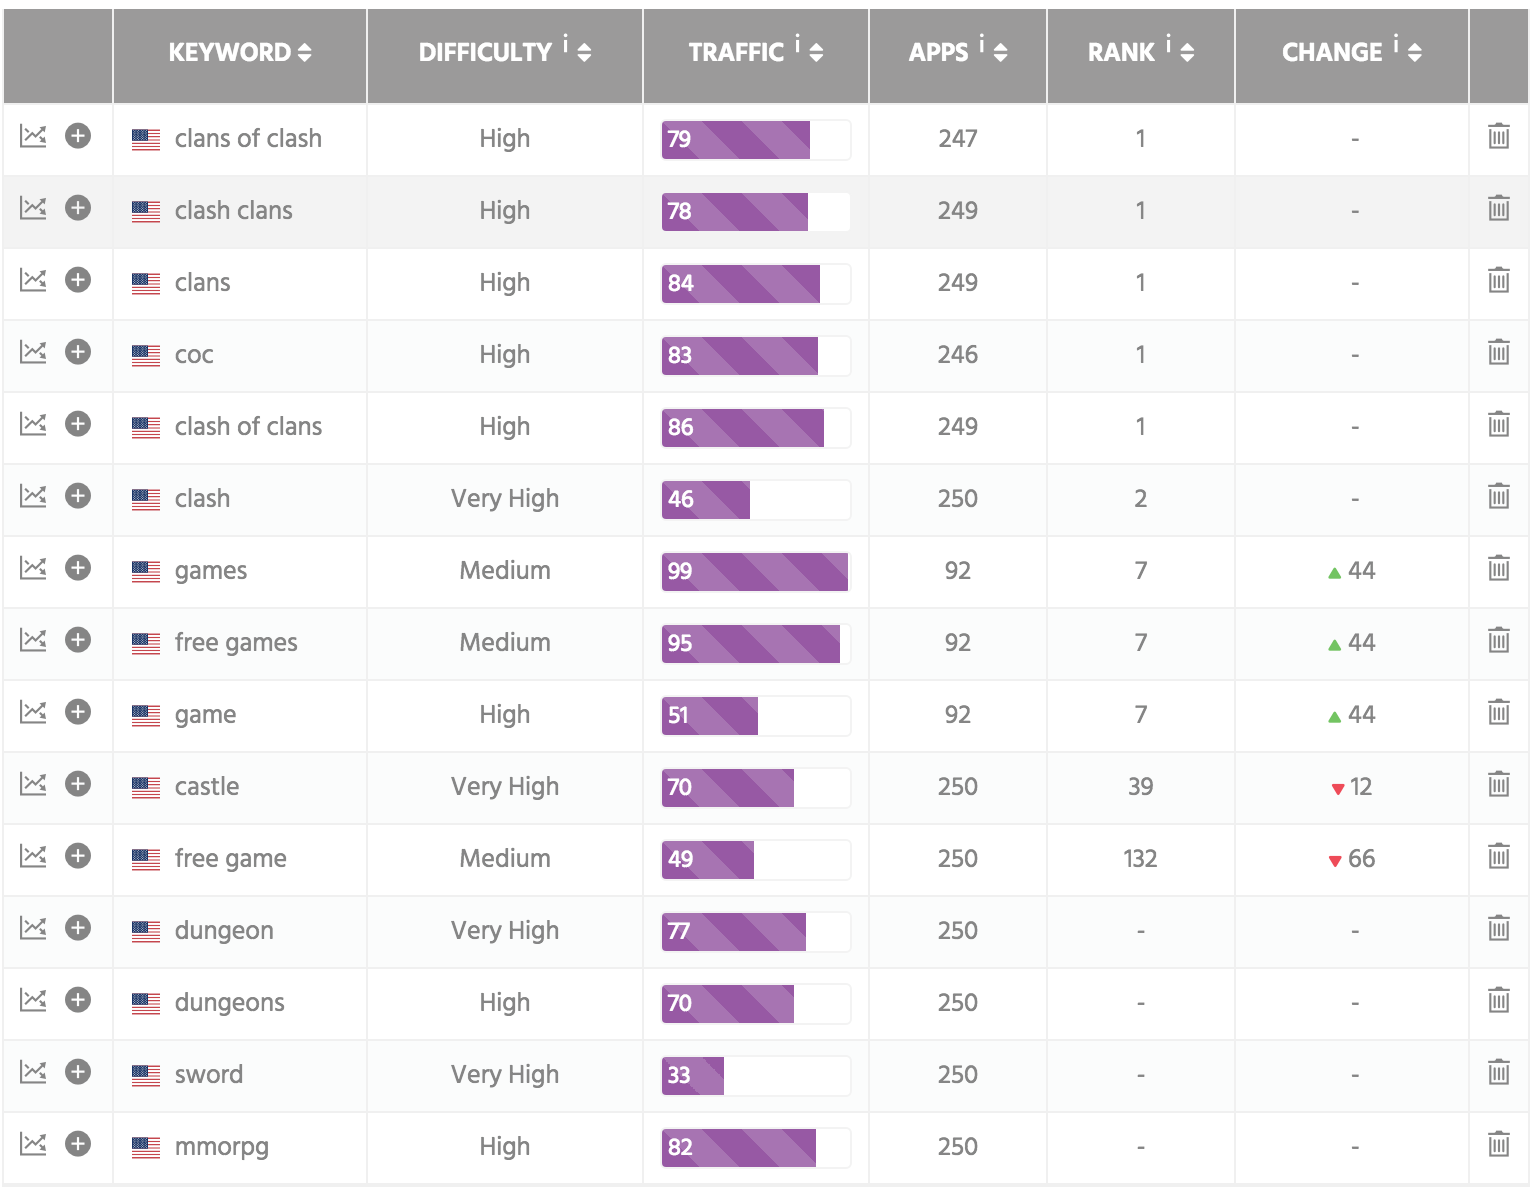Screen dimensions: 1530x1198
Task: Click the traffic bar showing 33 for sword
Action: pyautogui.click(x=756, y=1075)
